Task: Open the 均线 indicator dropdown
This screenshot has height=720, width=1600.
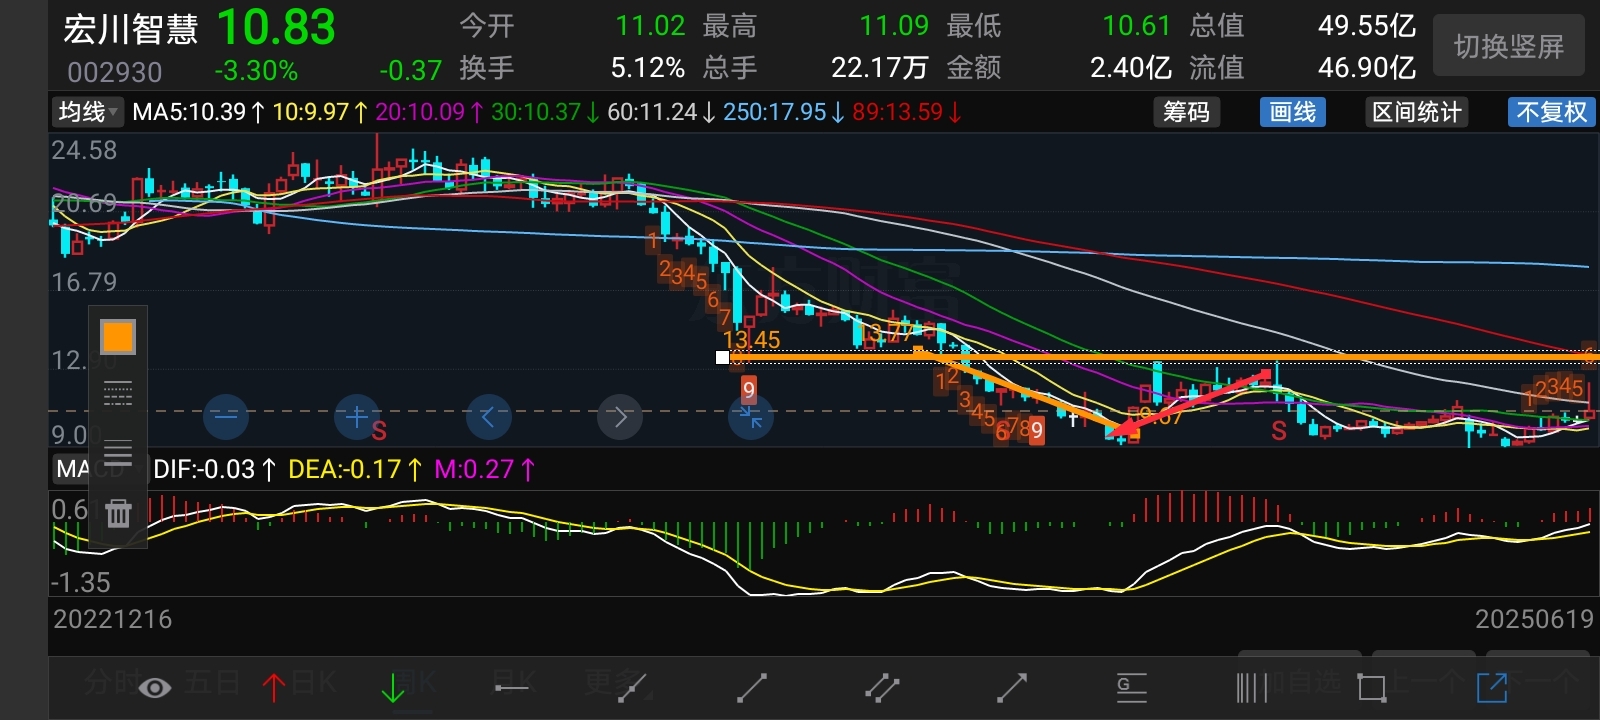Action: (88, 112)
